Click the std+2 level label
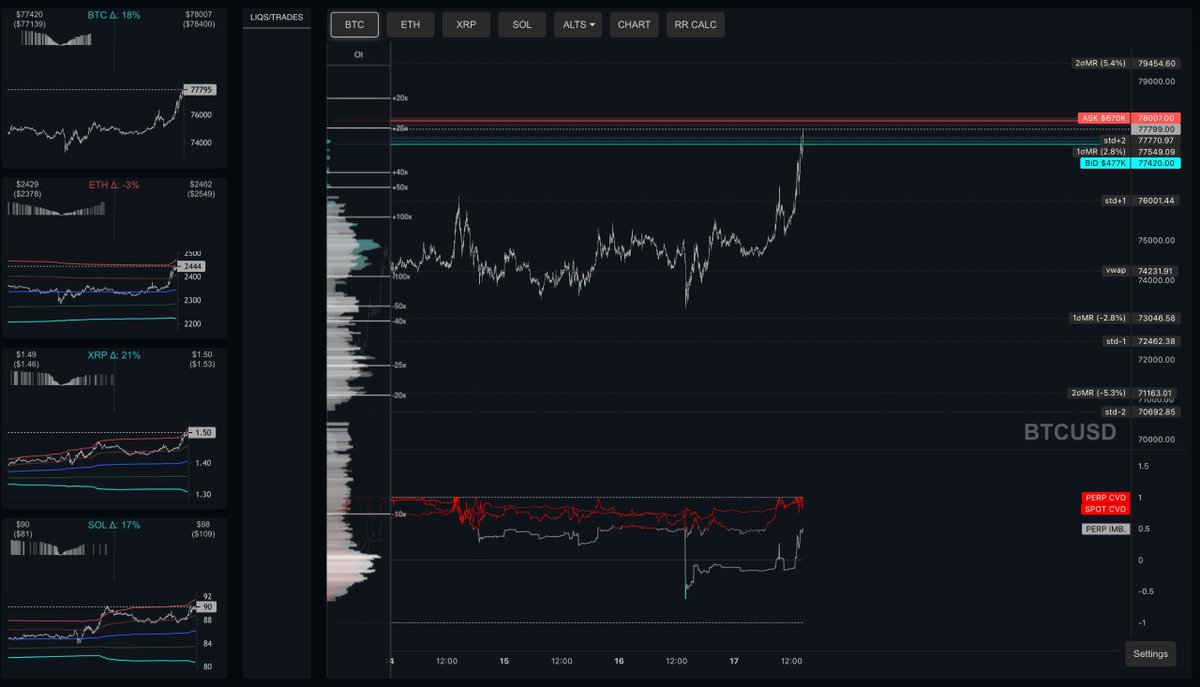 pos(1115,141)
